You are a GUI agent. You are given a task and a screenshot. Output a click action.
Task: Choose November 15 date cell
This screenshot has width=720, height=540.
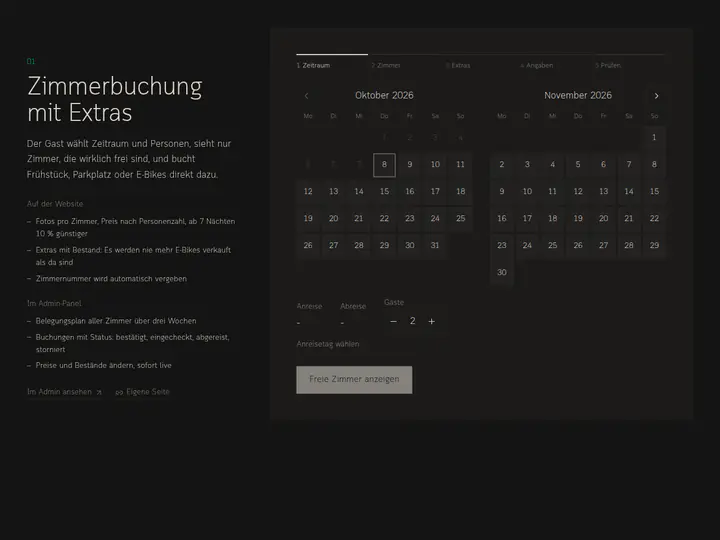654,191
